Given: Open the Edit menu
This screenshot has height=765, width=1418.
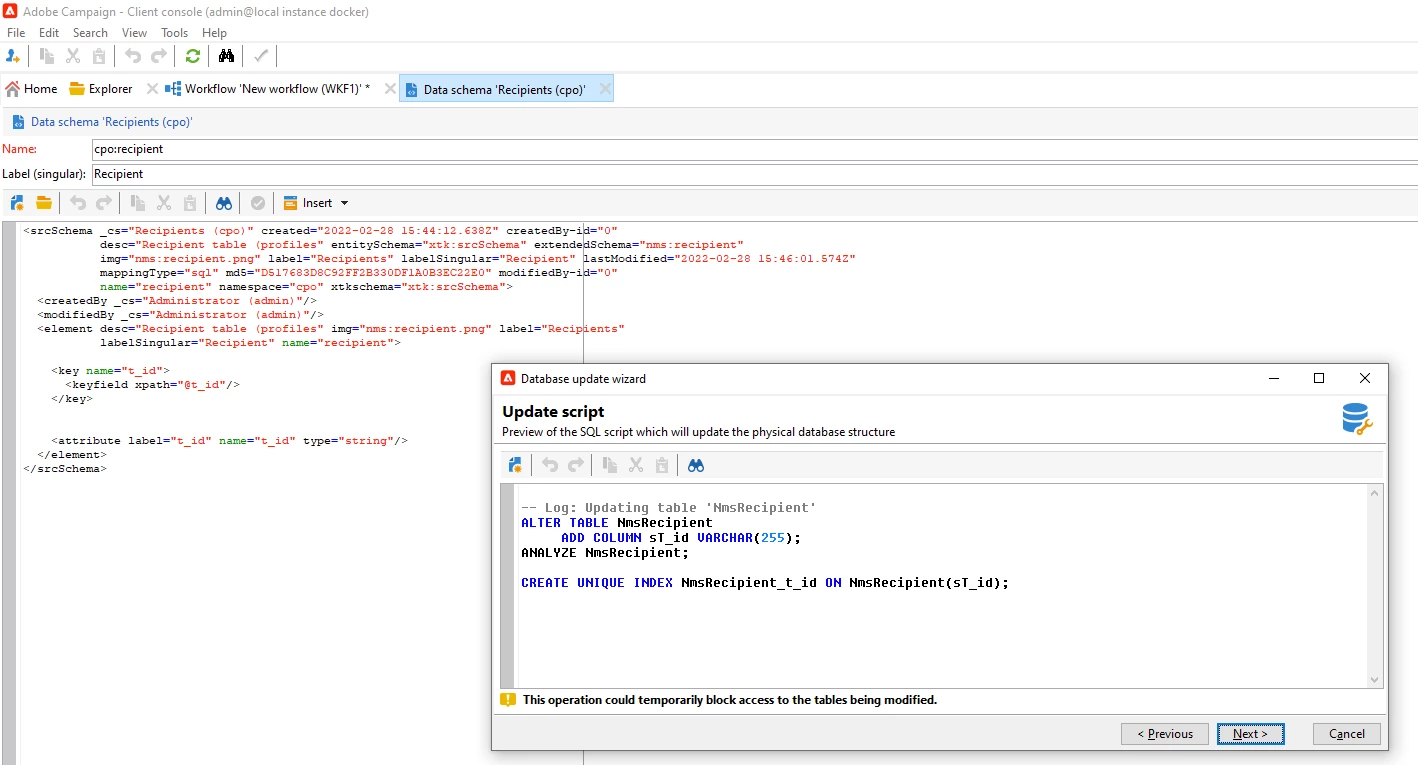Looking at the screenshot, I should pos(49,33).
